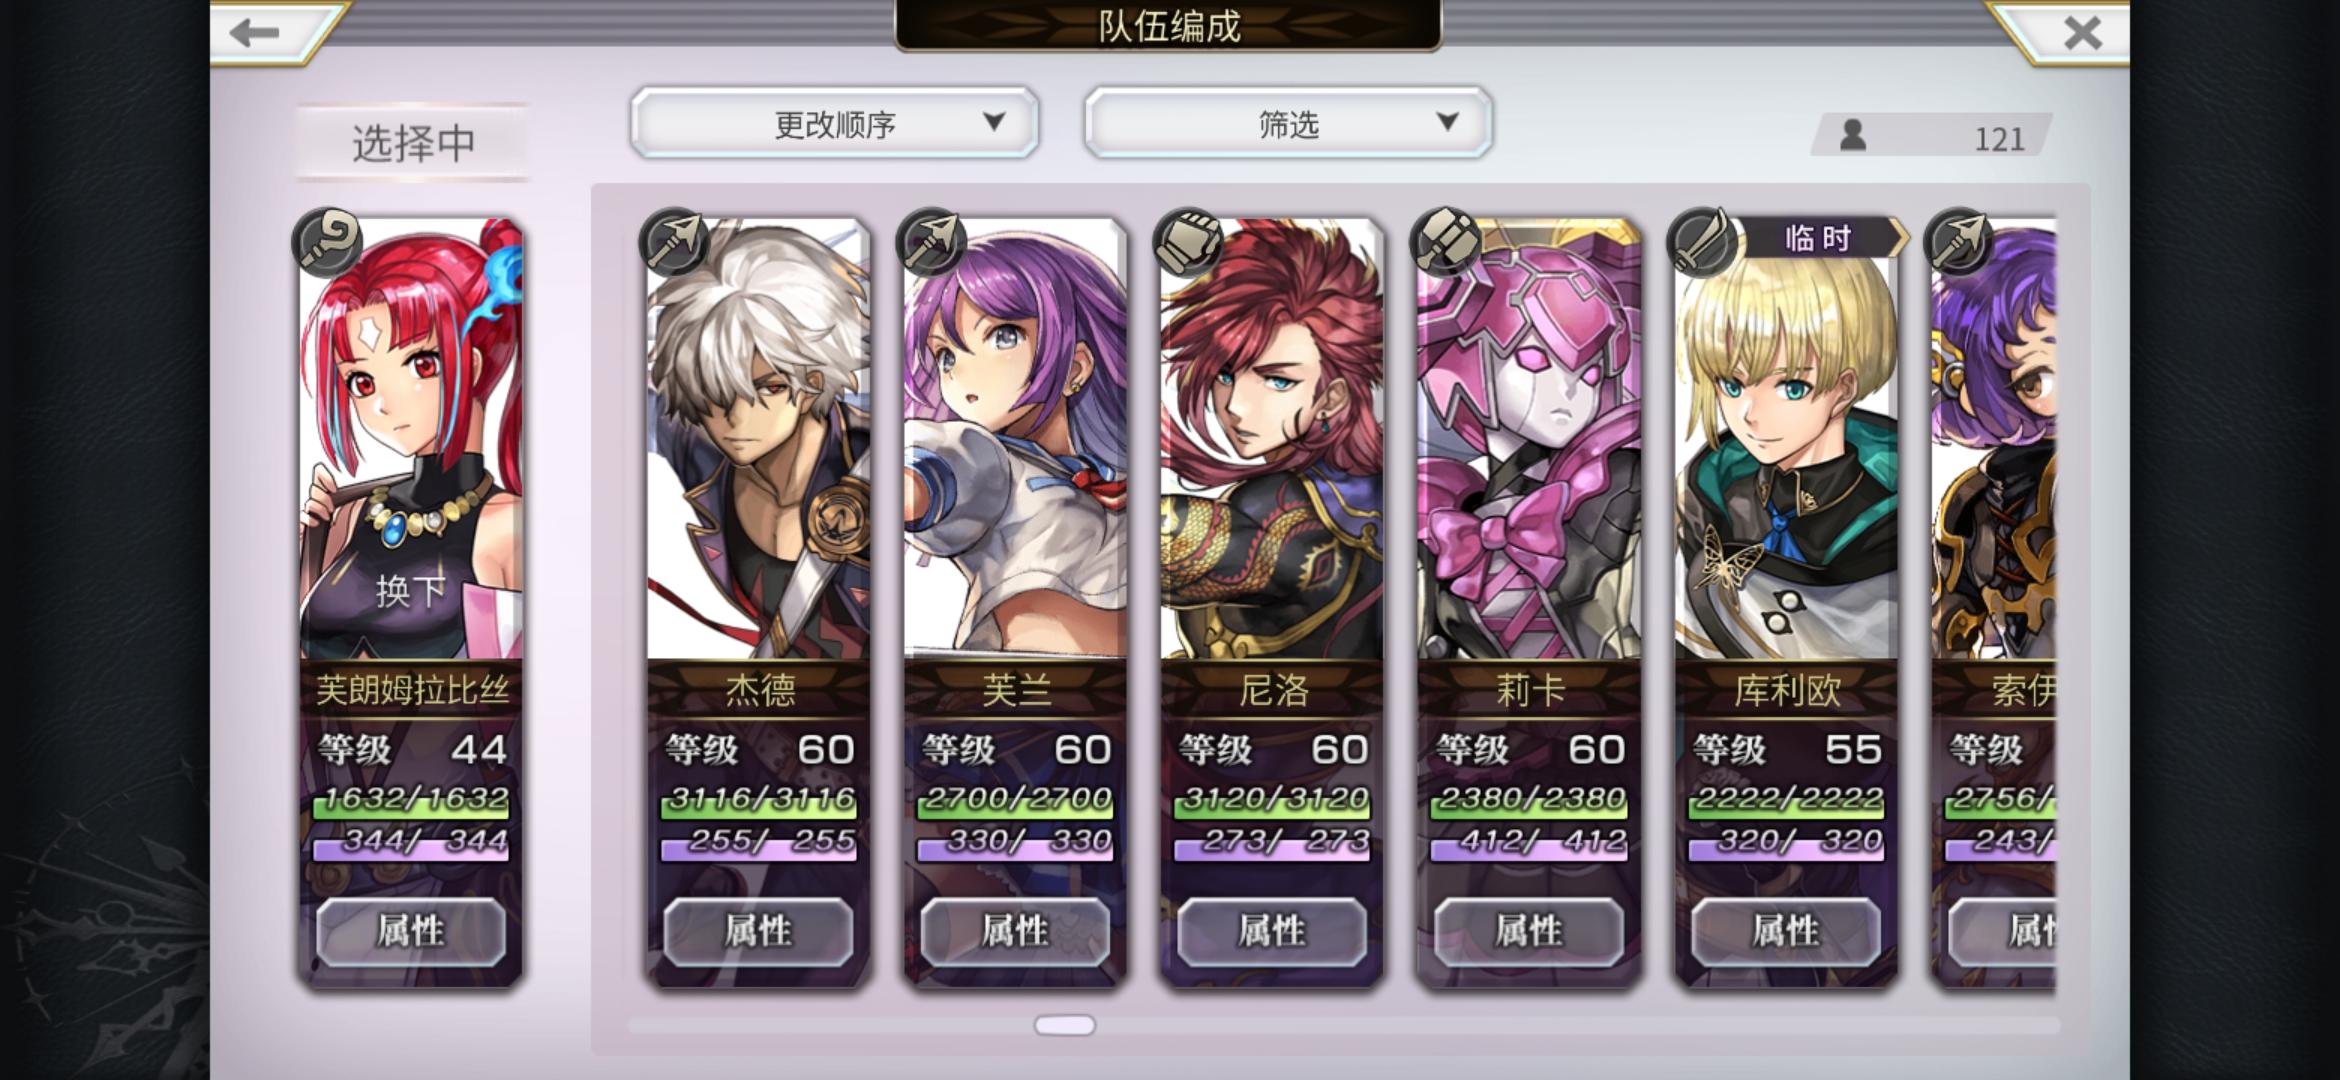Click the arrow on the 筛选 dropdown
The image size is (2340, 1080).
[1447, 122]
